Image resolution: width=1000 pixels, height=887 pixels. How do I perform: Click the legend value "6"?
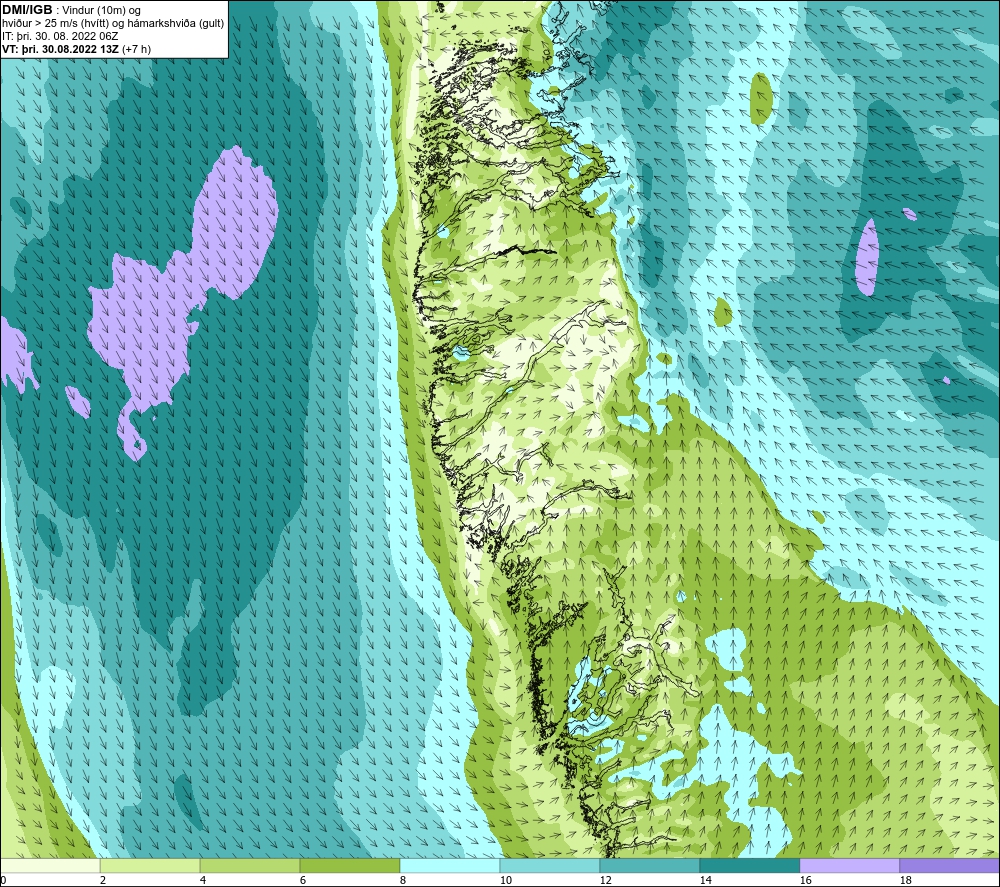(303, 881)
